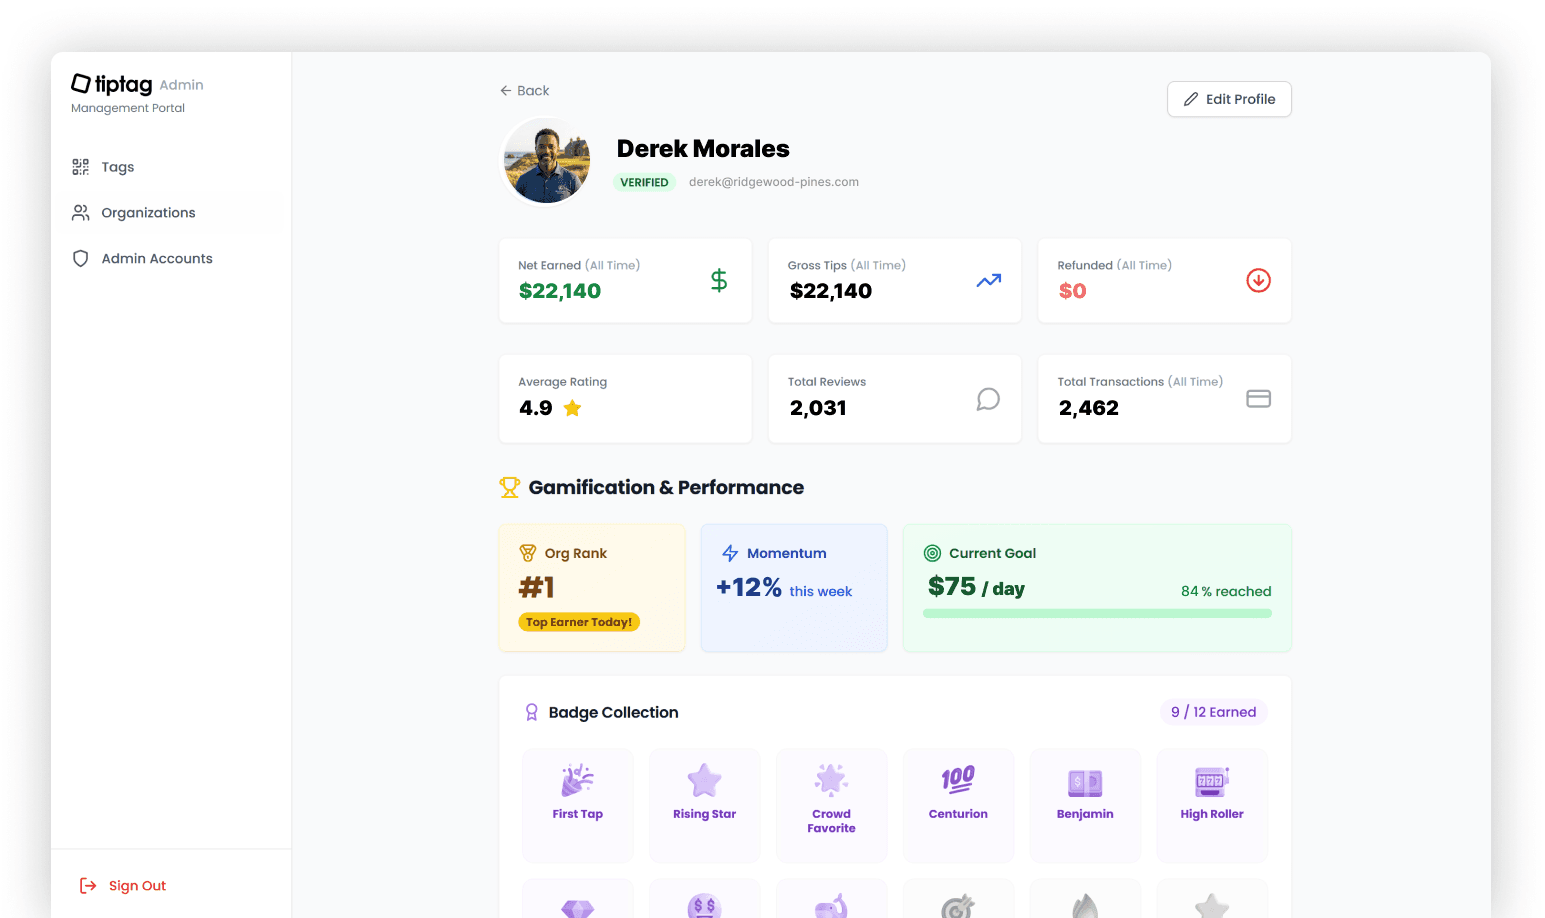Click the trend arrow icon on Gross Tips

(x=988, y=281)
